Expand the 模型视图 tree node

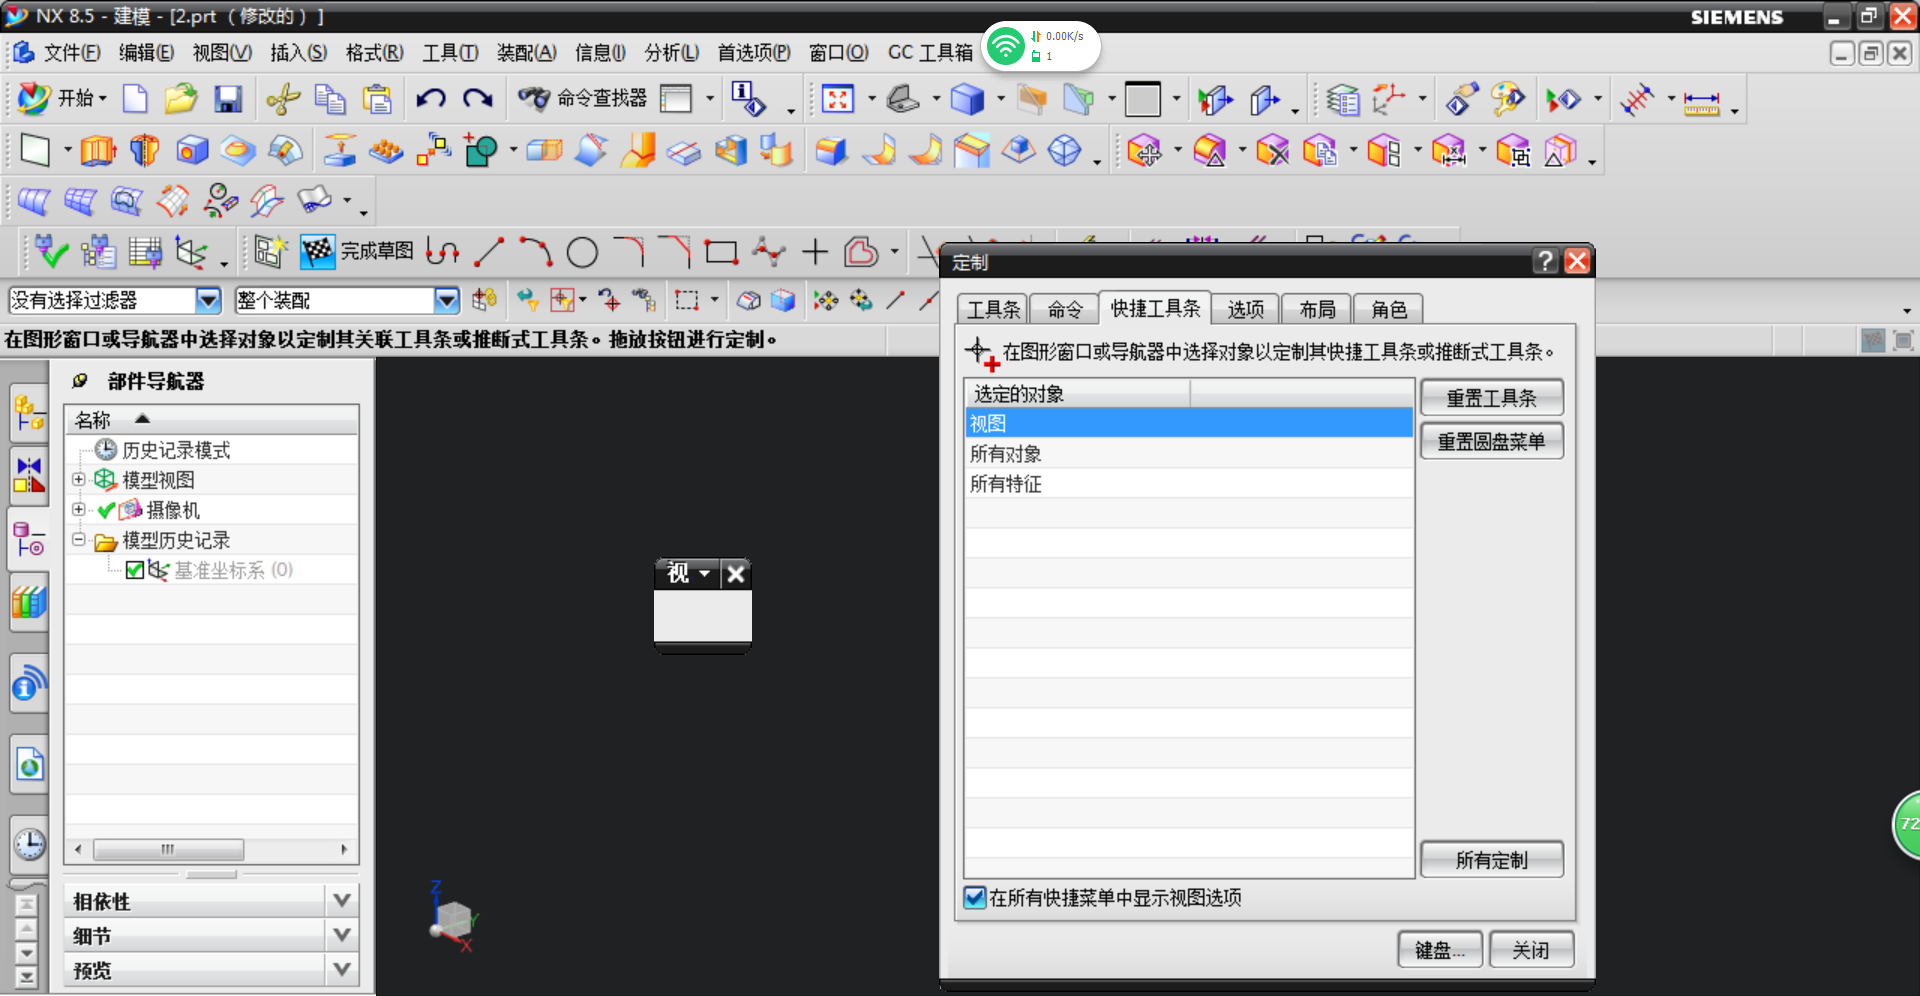(x=78, y=480)
